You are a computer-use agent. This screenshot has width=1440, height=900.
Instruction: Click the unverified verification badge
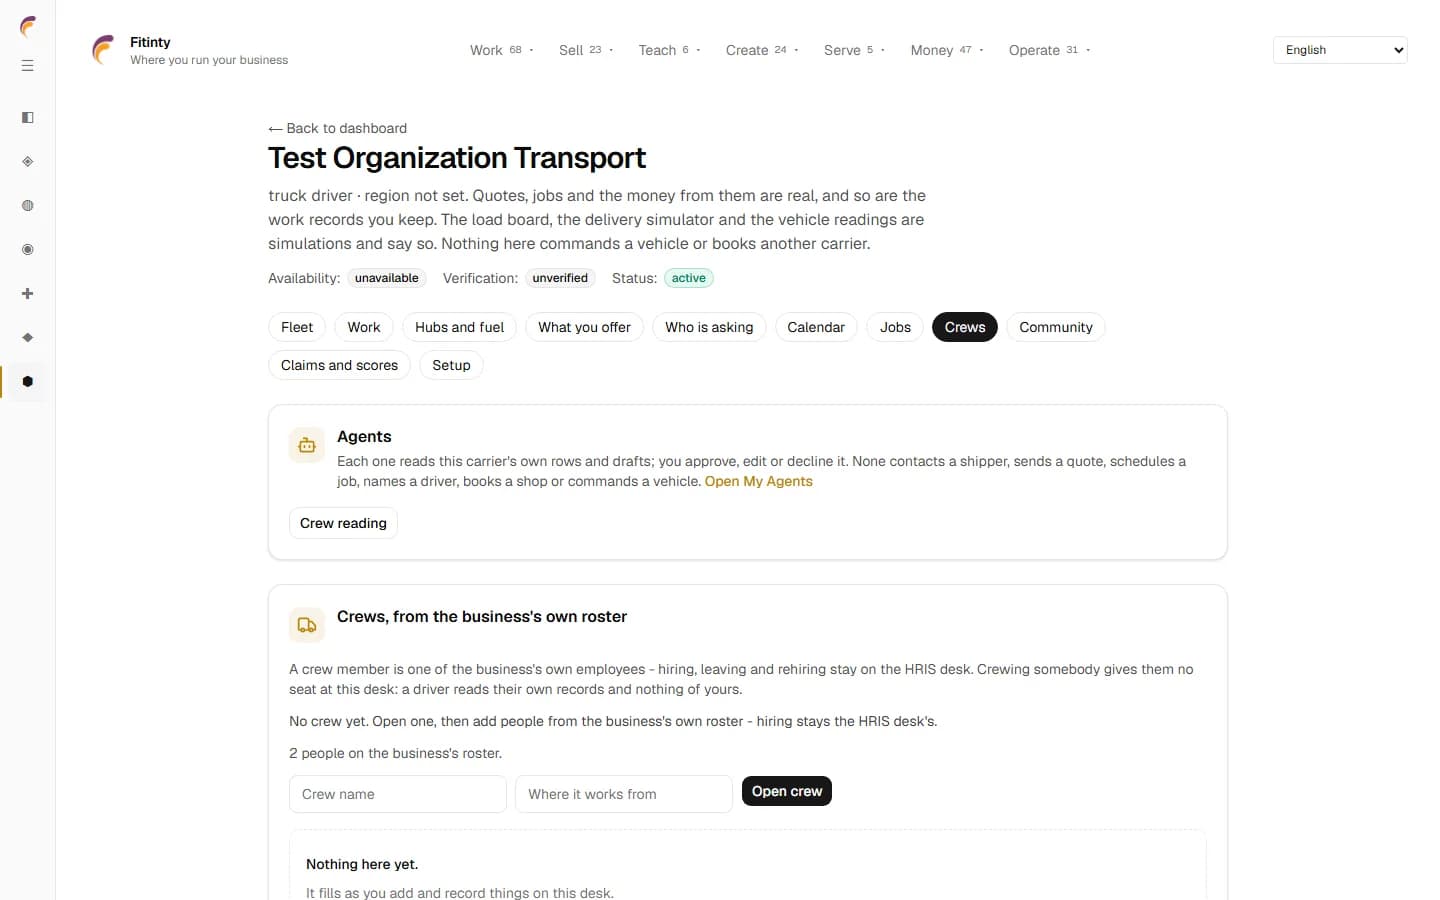point(560,278)
